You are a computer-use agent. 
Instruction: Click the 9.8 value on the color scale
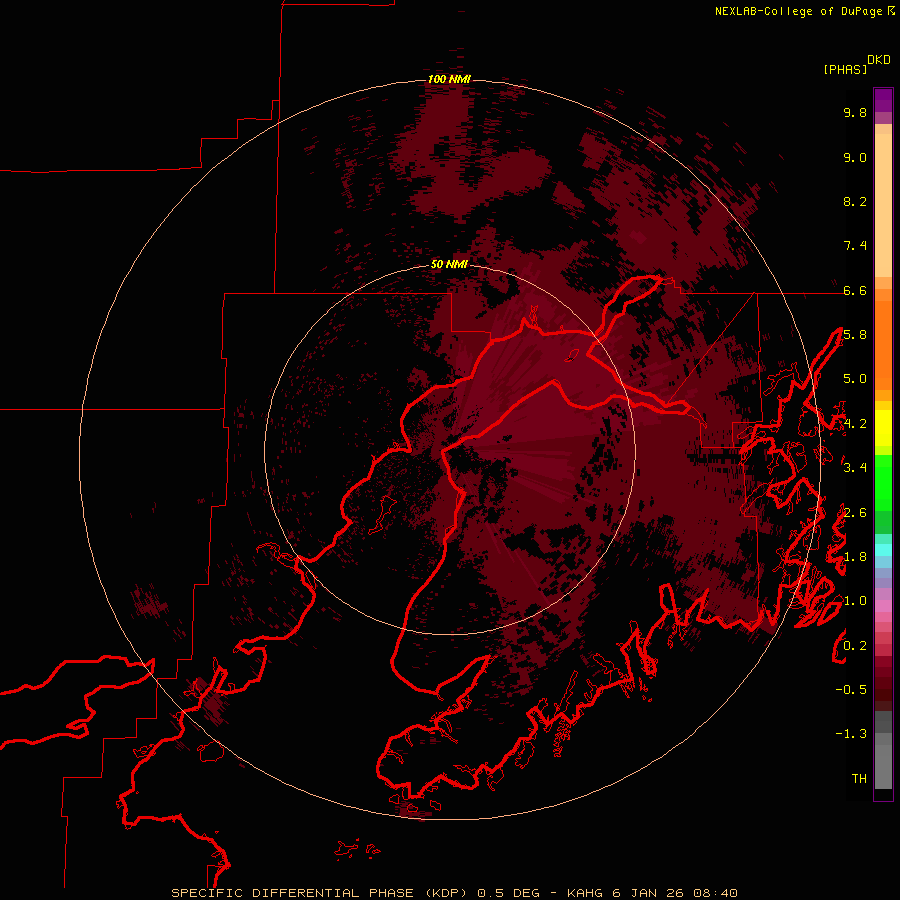click(x=855, y=112)
